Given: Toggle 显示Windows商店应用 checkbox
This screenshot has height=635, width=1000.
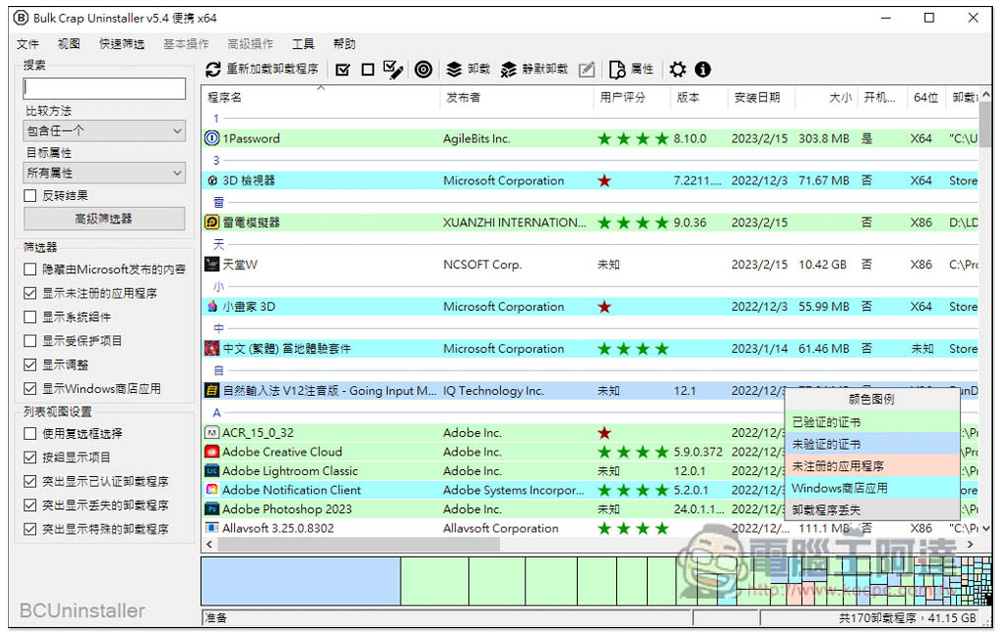Looking at the screenshot, I should 31,388.
